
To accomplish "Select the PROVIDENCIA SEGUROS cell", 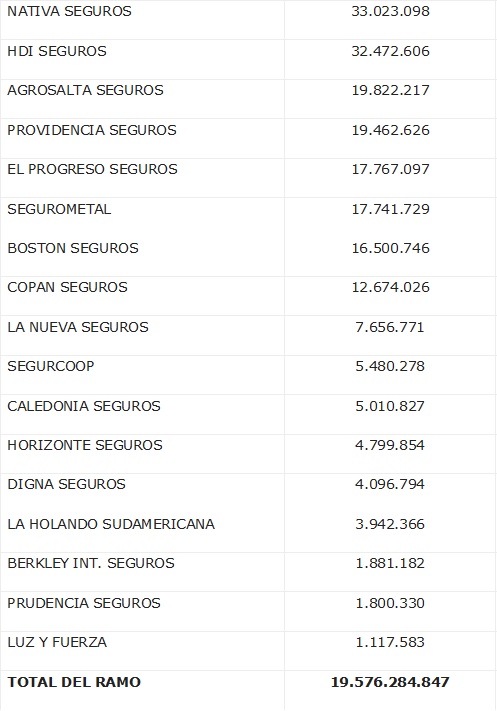I will click(x=92, y=130).
